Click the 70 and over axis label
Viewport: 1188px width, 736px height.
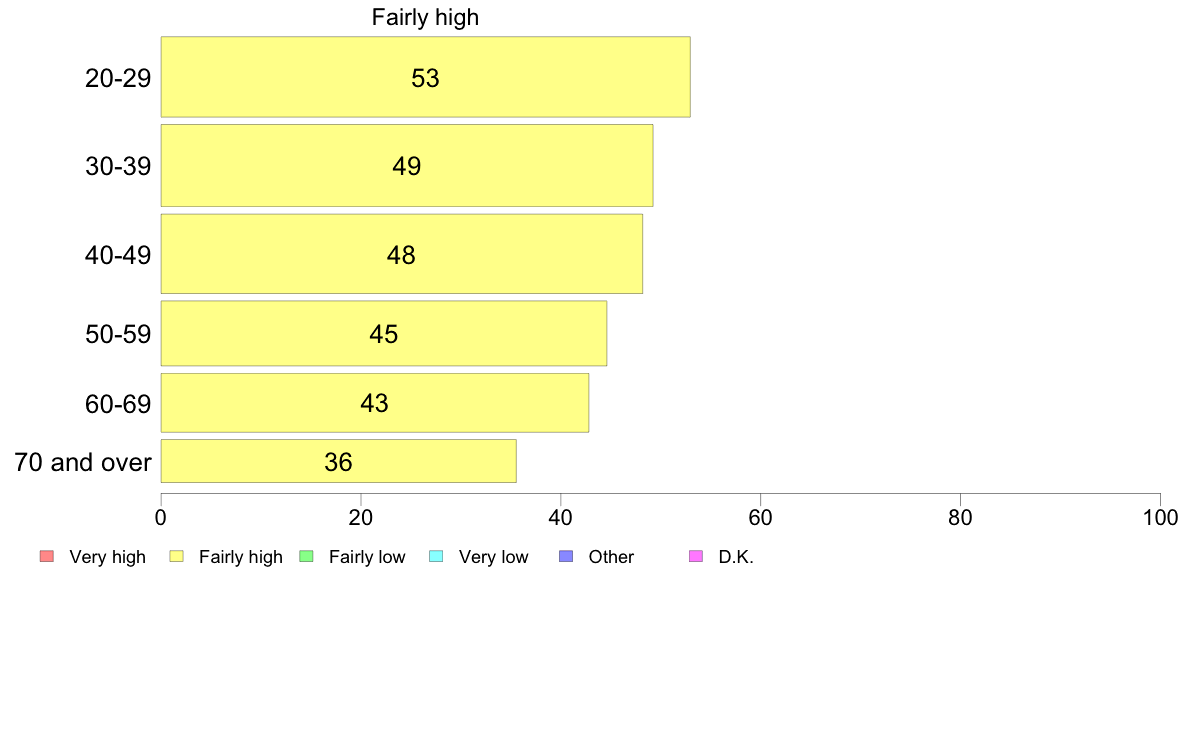tap(83, 462)
